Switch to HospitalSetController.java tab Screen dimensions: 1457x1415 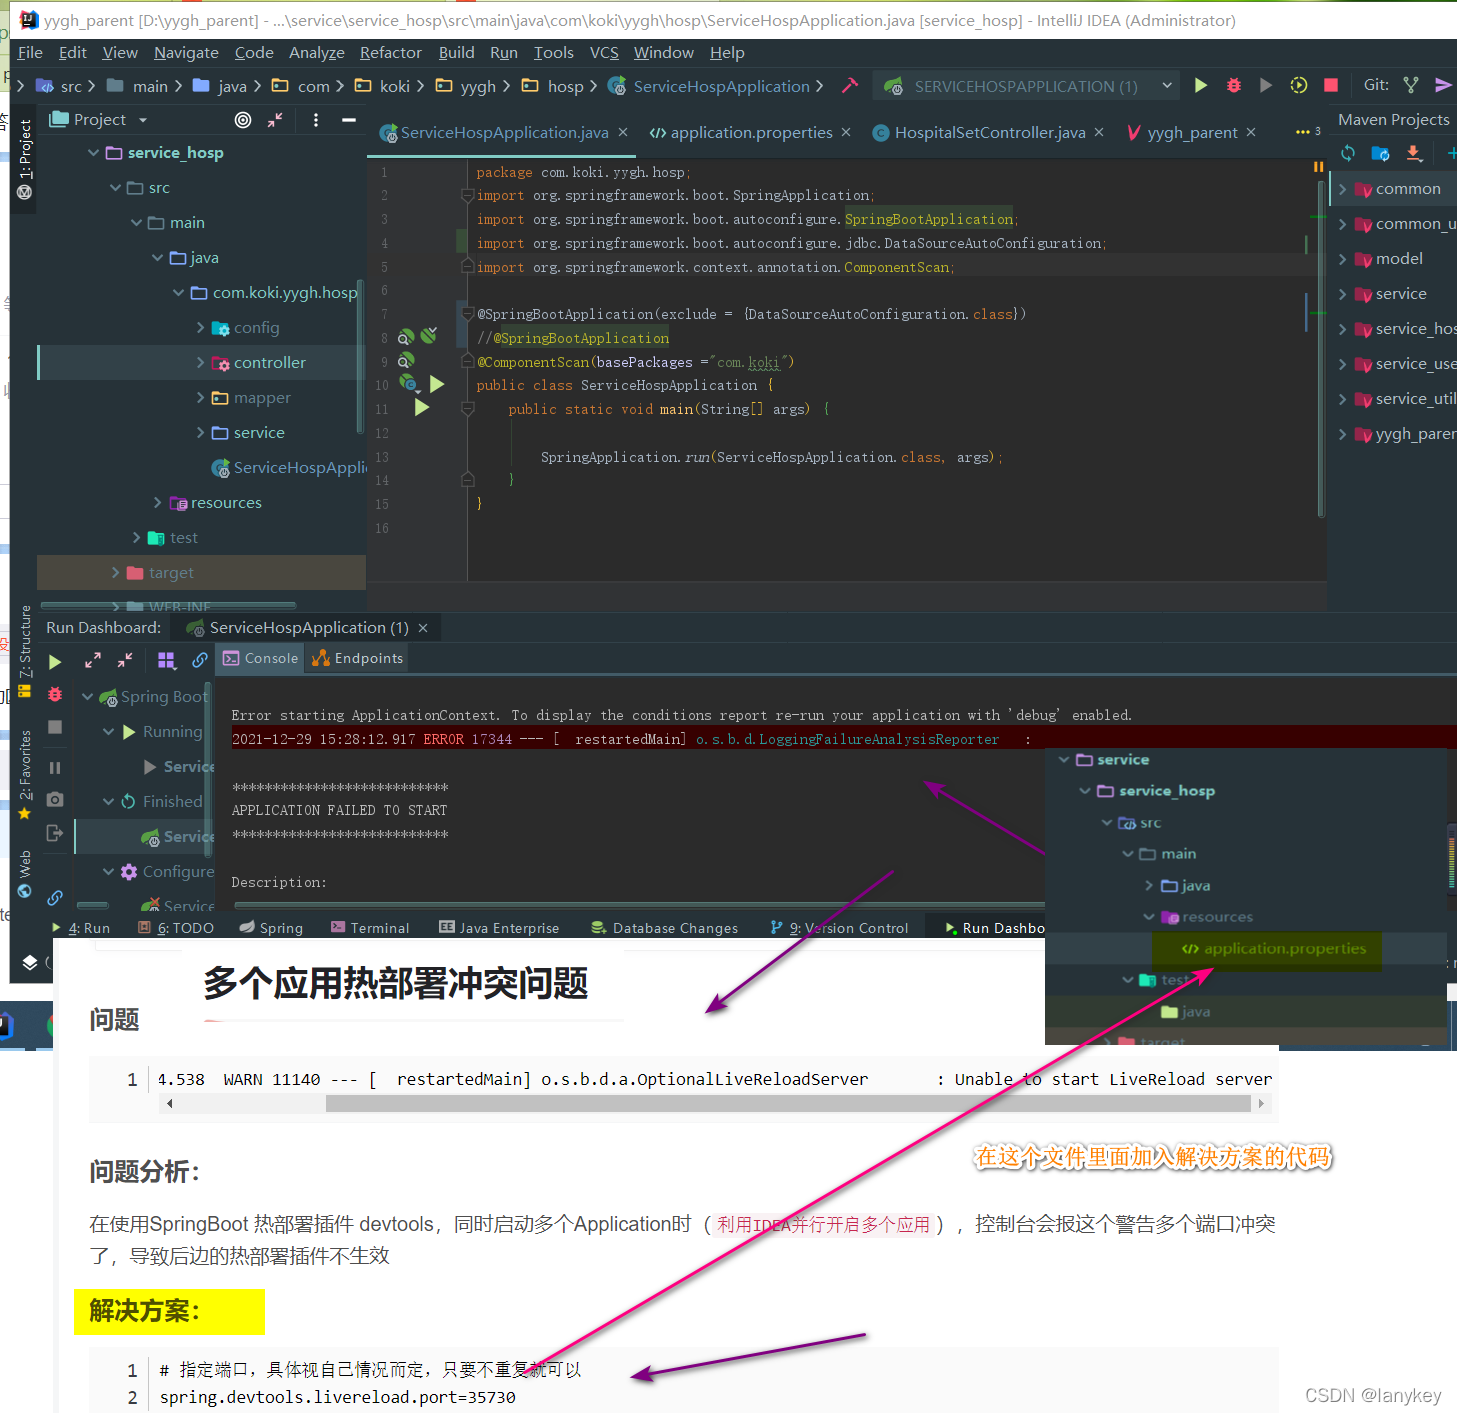[x=988, y=133]
